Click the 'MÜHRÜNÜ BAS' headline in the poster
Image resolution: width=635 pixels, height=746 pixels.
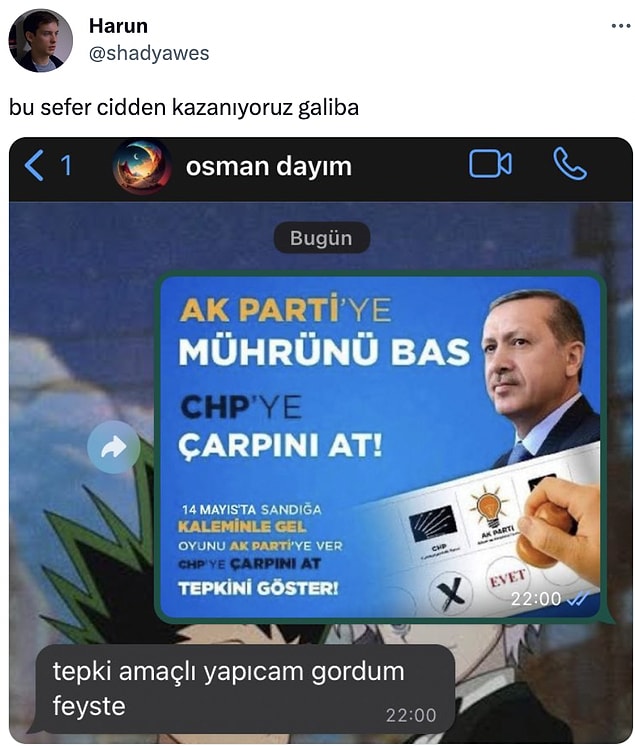(x=324, y=352)
